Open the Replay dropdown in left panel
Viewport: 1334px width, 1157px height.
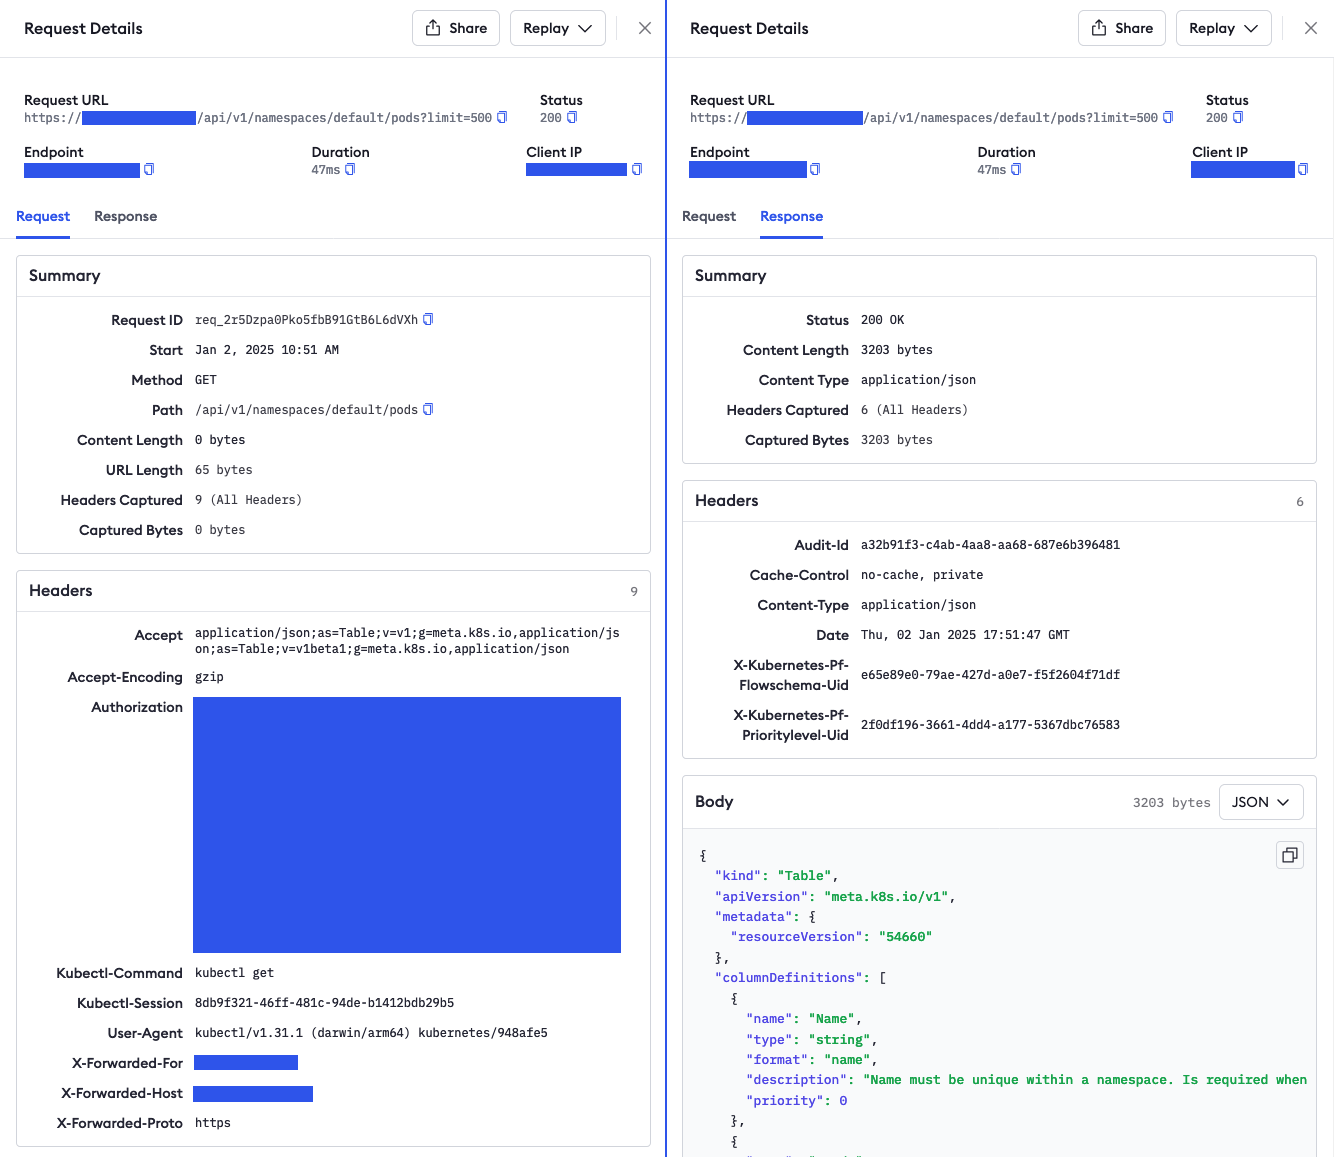pos(558,28)
